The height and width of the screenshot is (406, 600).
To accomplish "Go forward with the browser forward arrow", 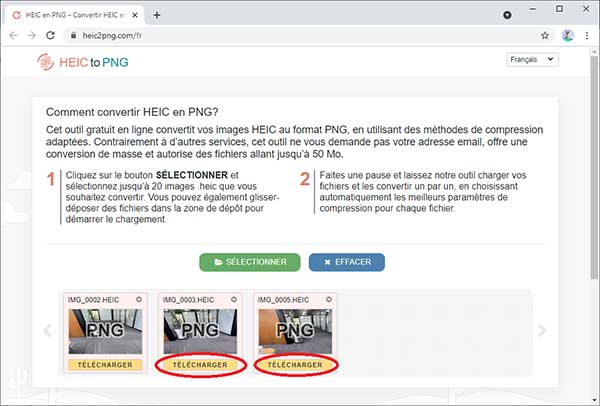I will click(32, 36).
